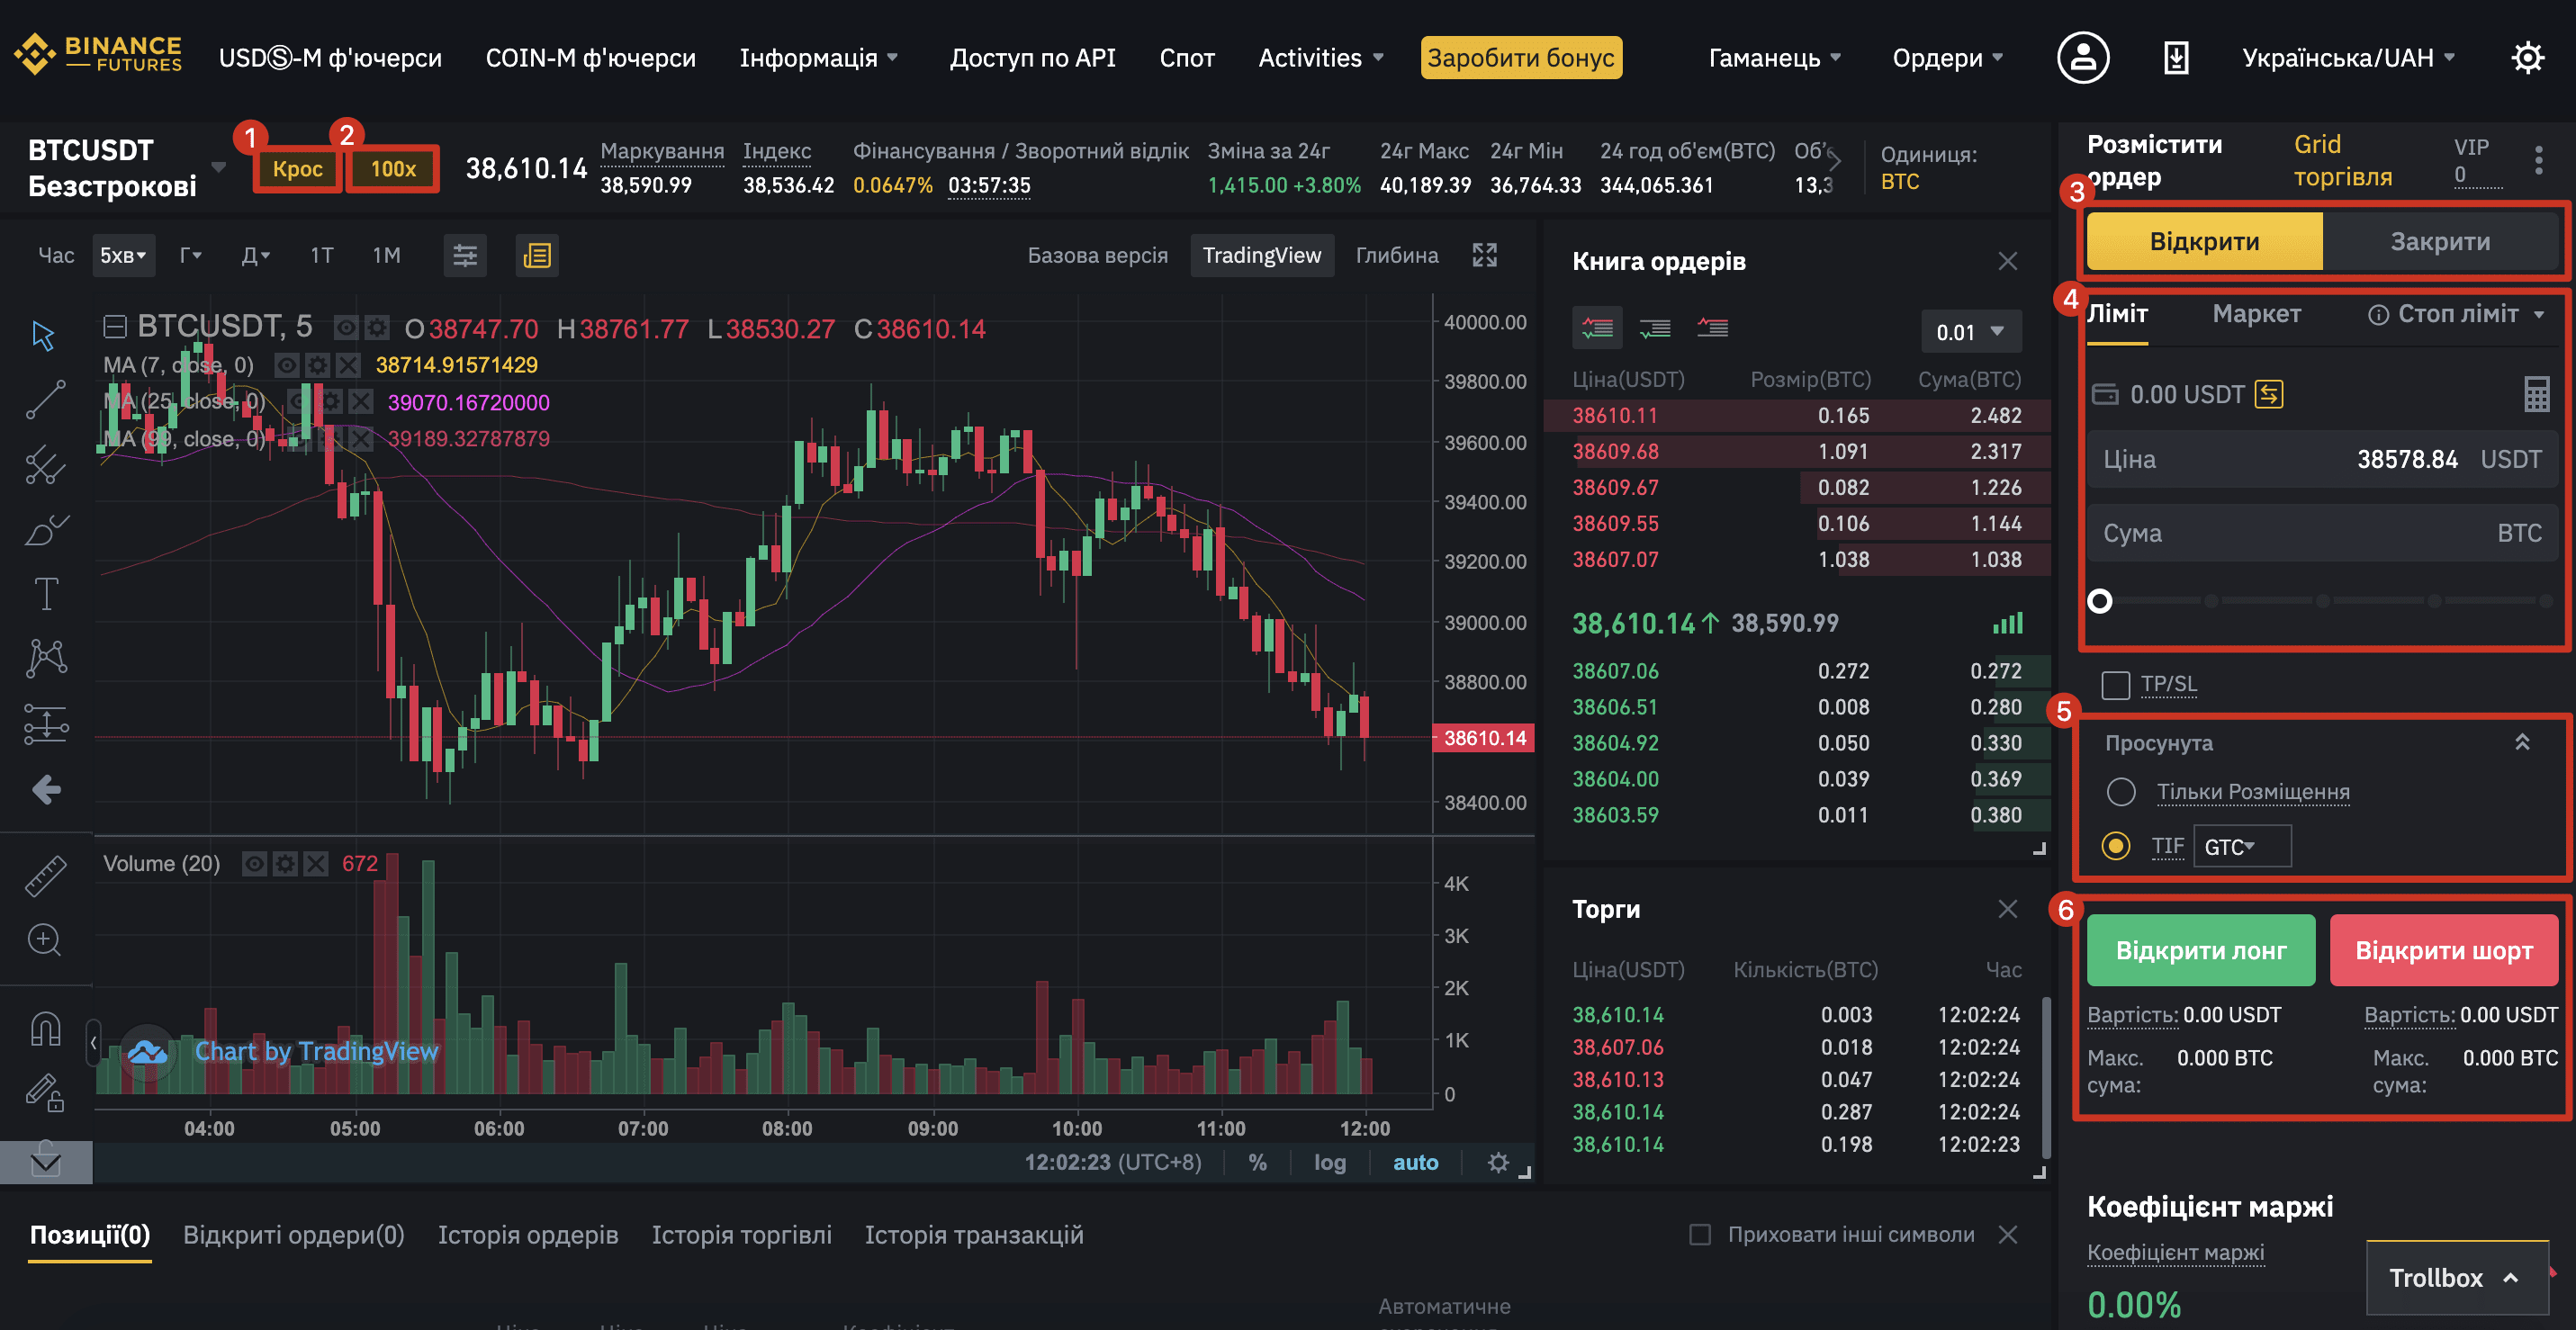Click Відкрити лонг button
The height and width of the screenshot is (1330, 2576).
click(x=2201, y=950)
